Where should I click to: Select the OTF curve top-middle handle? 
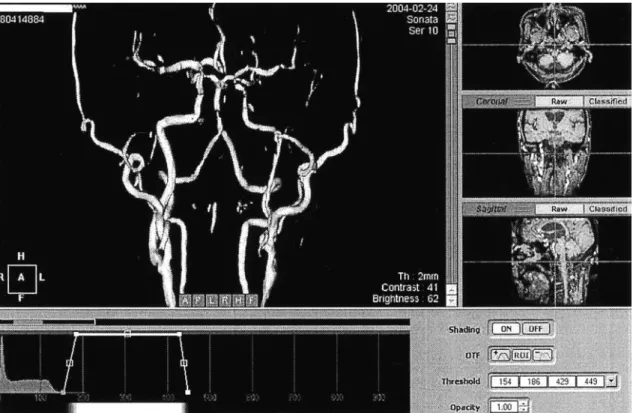point(128,333)
